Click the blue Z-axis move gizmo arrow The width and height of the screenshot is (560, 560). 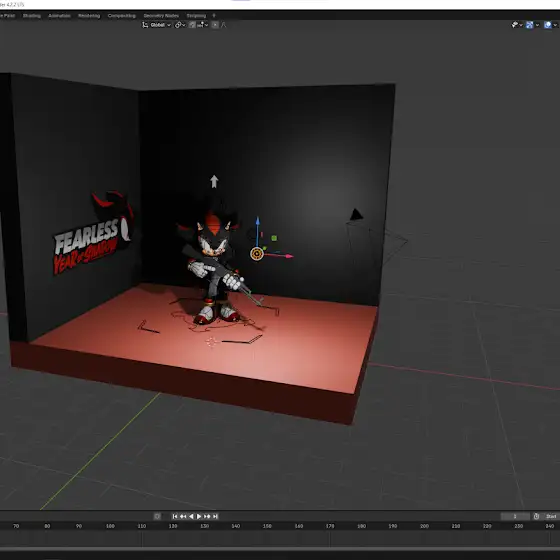point(258,221)
